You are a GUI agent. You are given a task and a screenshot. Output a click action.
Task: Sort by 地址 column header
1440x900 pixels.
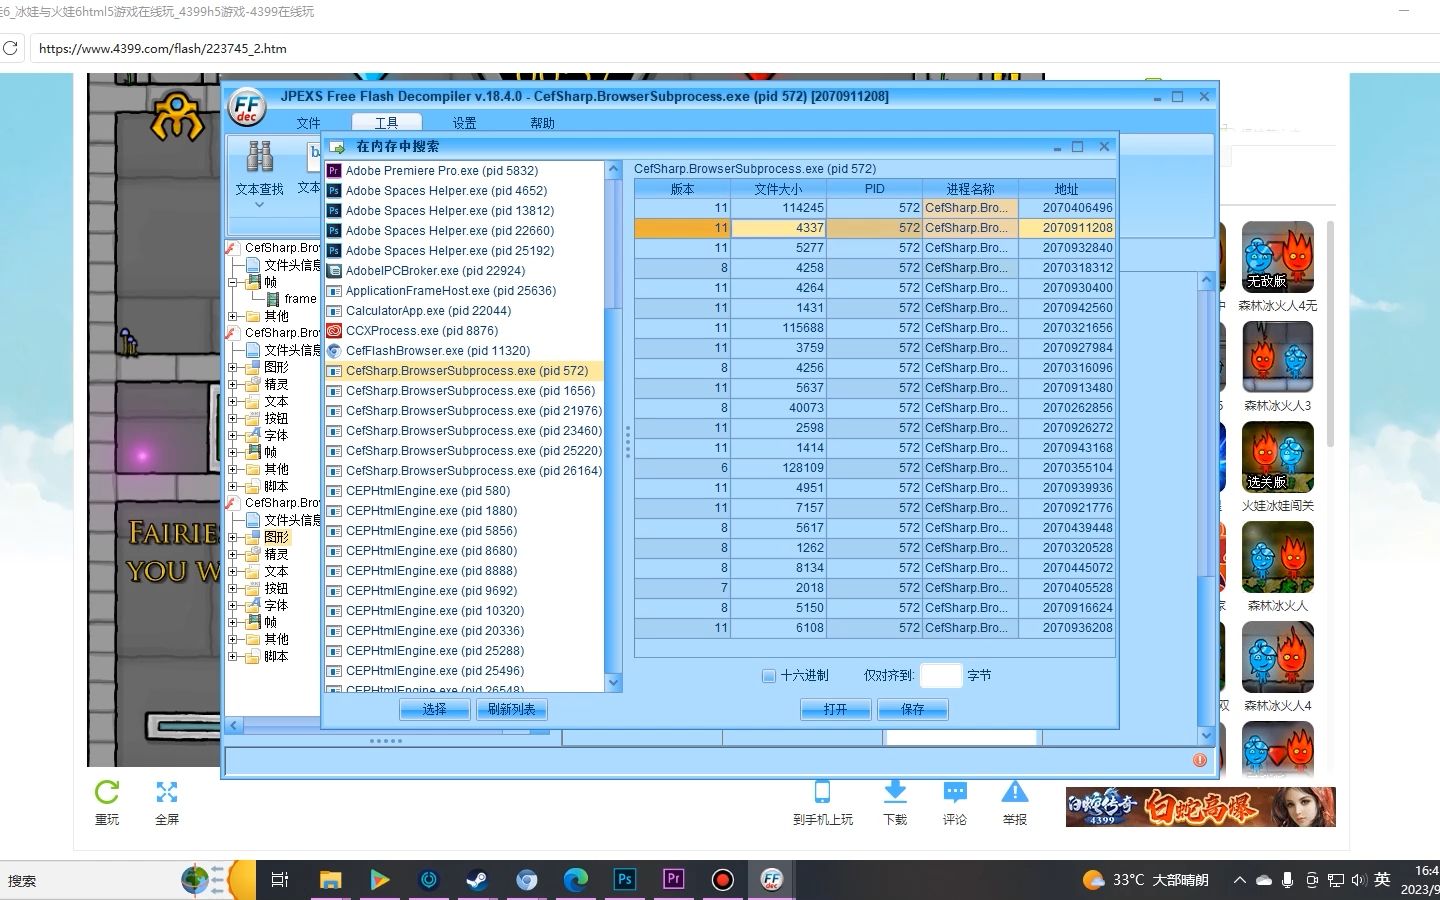(x=1066, y=189)
